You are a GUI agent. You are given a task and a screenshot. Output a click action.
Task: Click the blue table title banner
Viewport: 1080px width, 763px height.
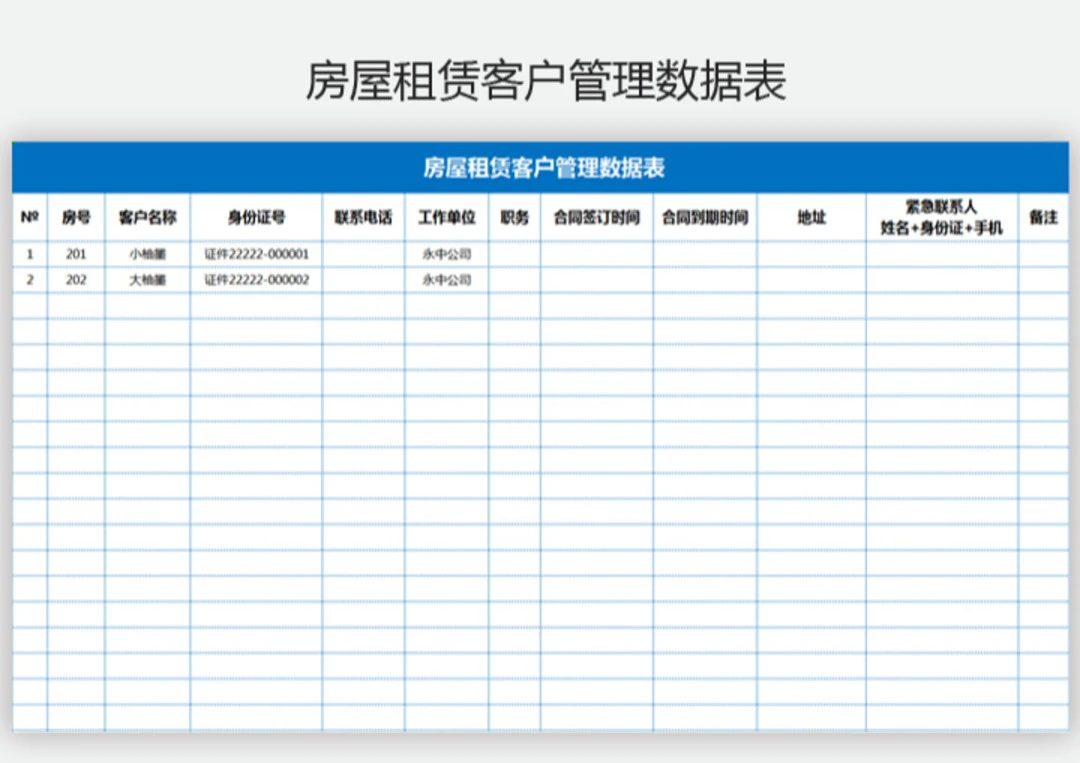(x=540, y=167)
